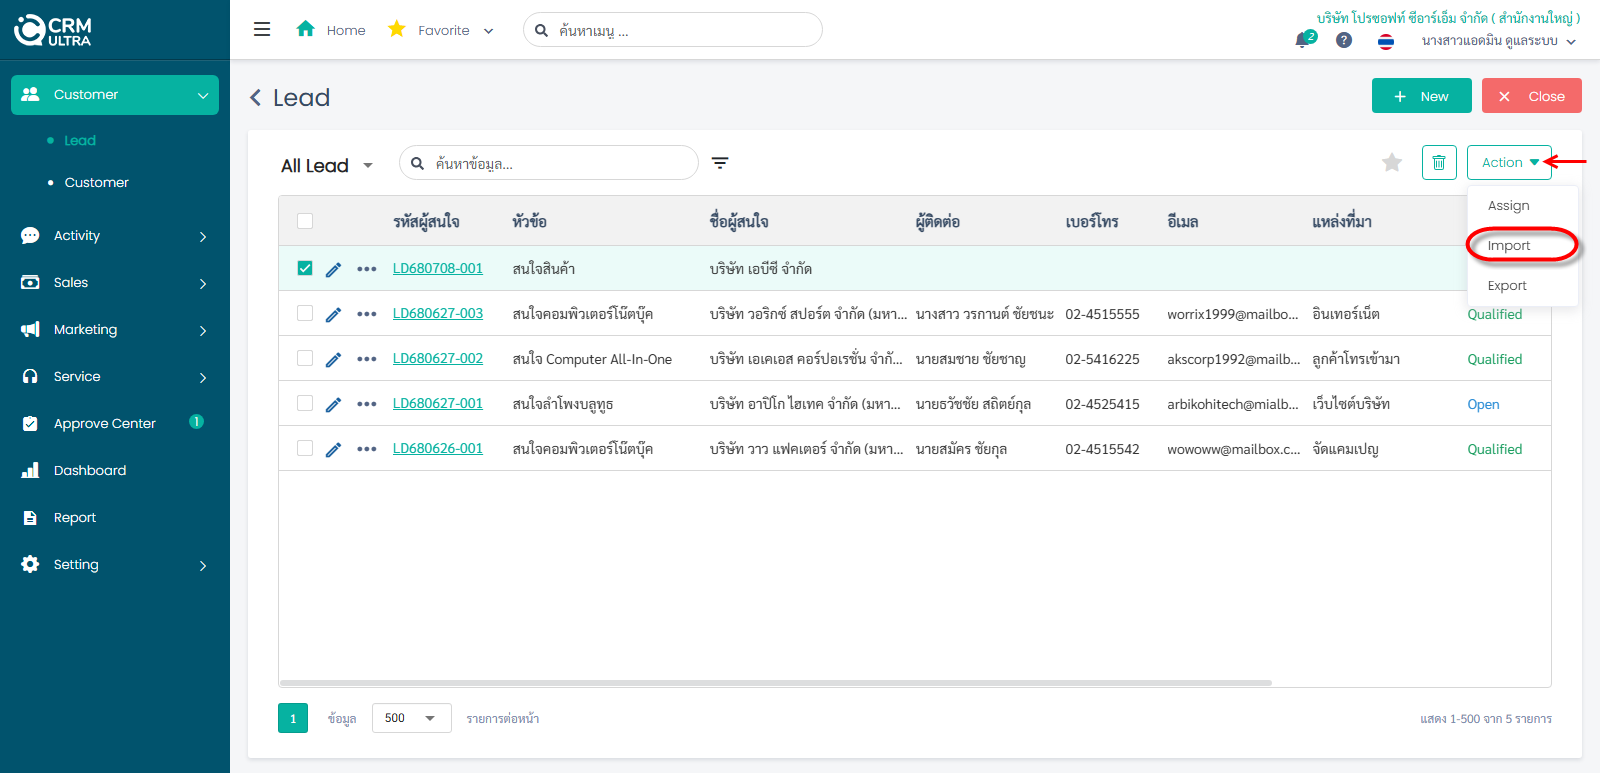Expand the Favorite dropdown
Image resolution: width=1600 pixels, height=773 pixels.
pyautogui.click(x=488, y=31)
